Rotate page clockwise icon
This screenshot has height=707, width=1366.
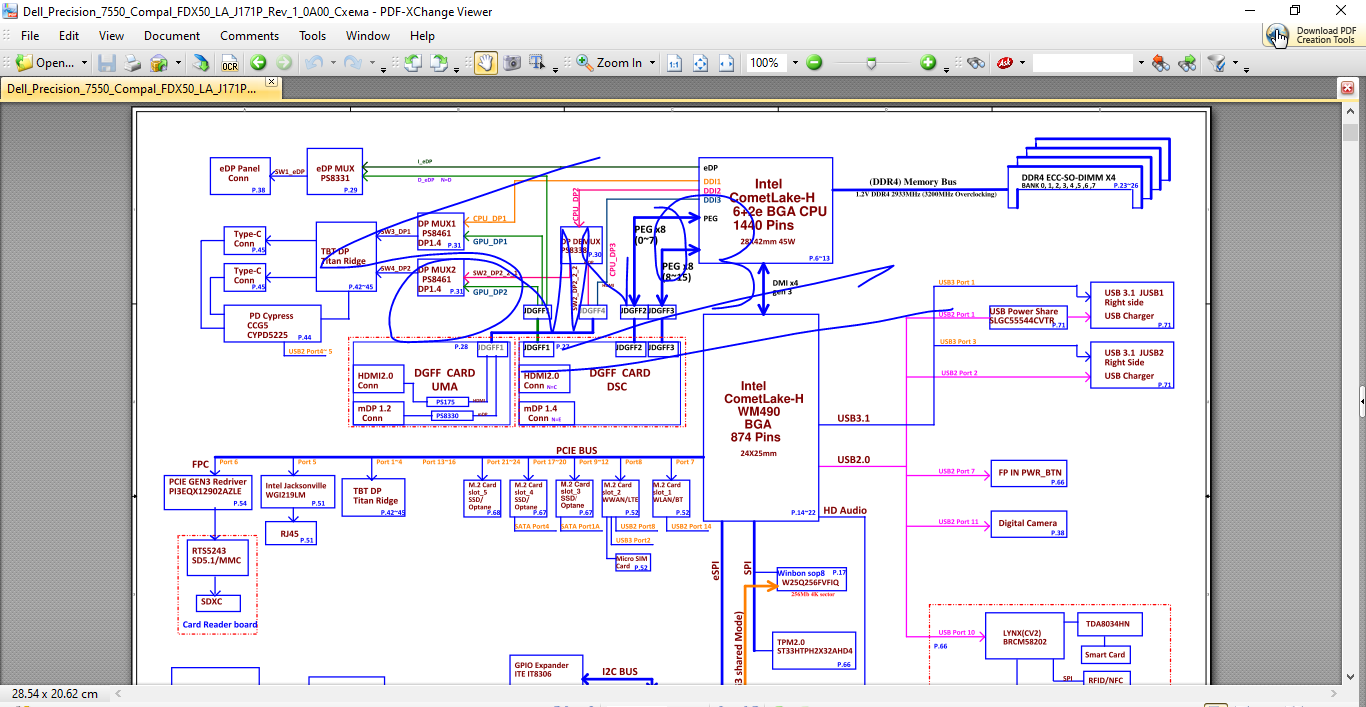pyautogui.click(x=439, y=62)
